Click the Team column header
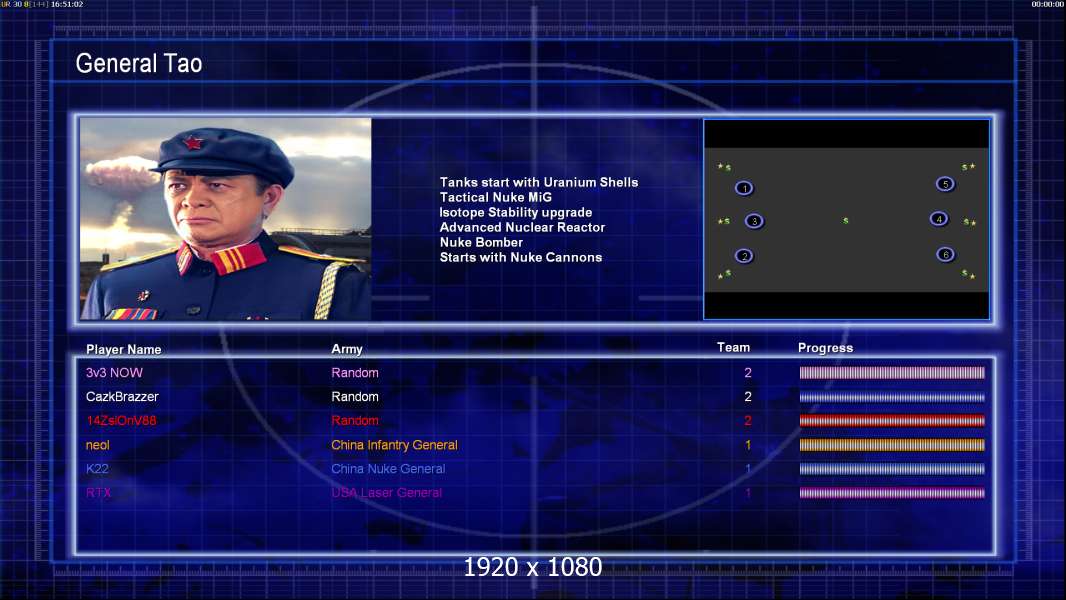Screen dimensions: 1066x600 click(x=734, y=347)
